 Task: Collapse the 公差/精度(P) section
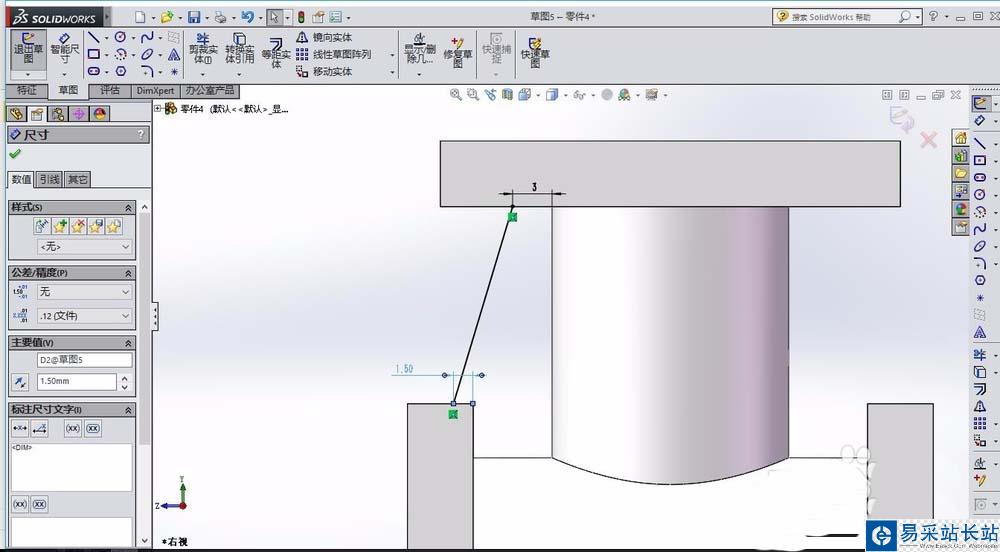[x=128, y=273]
